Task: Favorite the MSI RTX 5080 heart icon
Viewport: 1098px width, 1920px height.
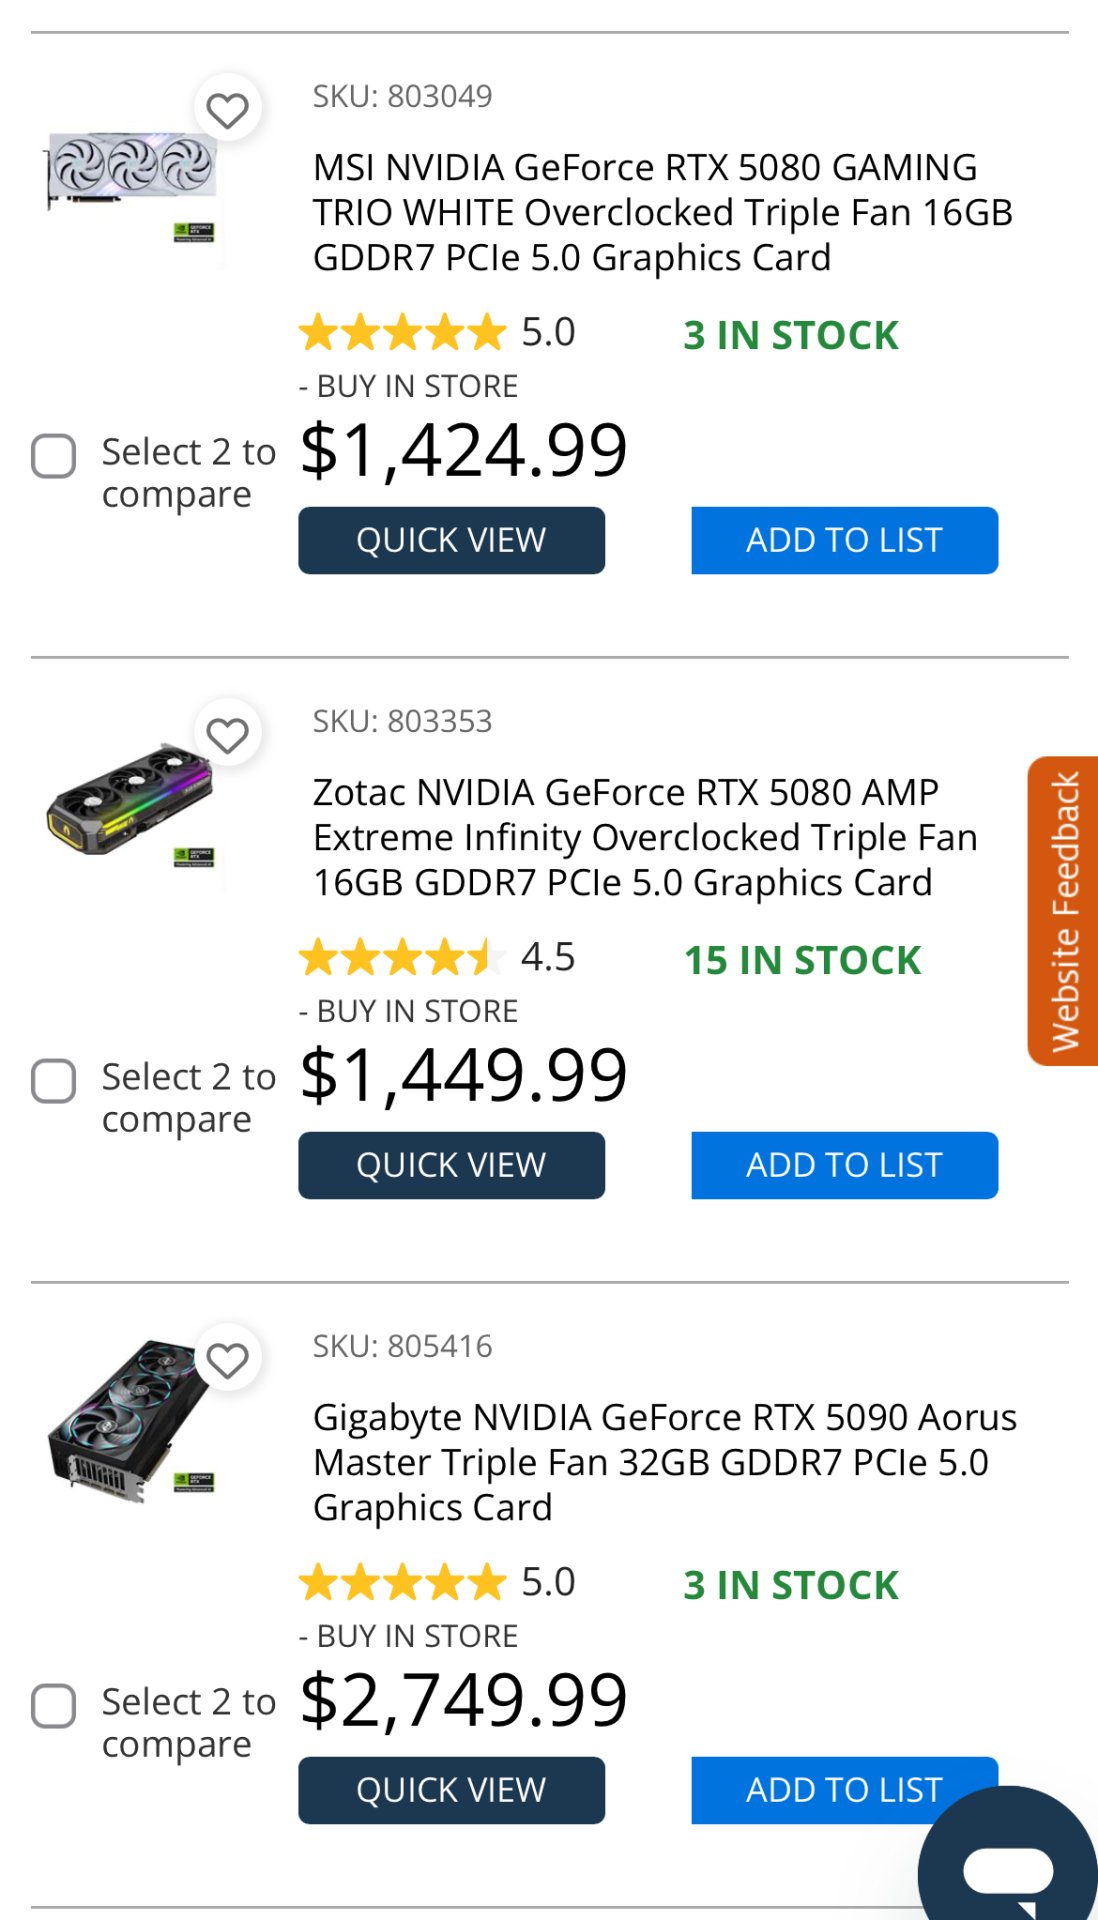Action: point(227,109)
